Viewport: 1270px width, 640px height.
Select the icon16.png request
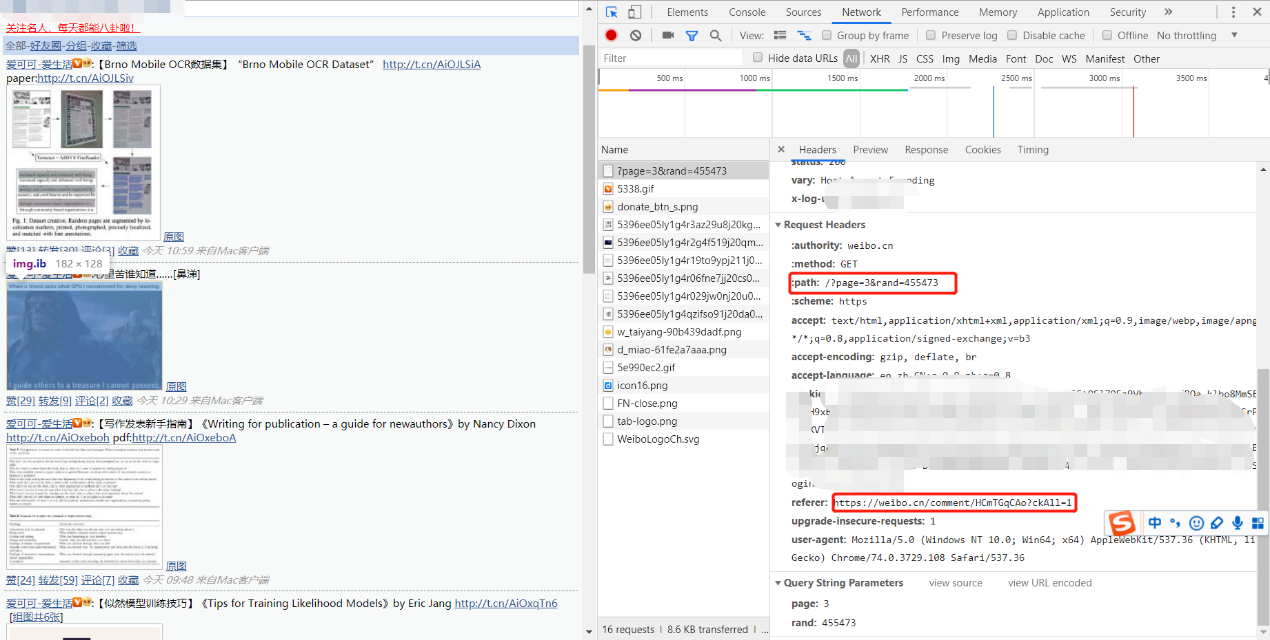click(x=683, y=385)
